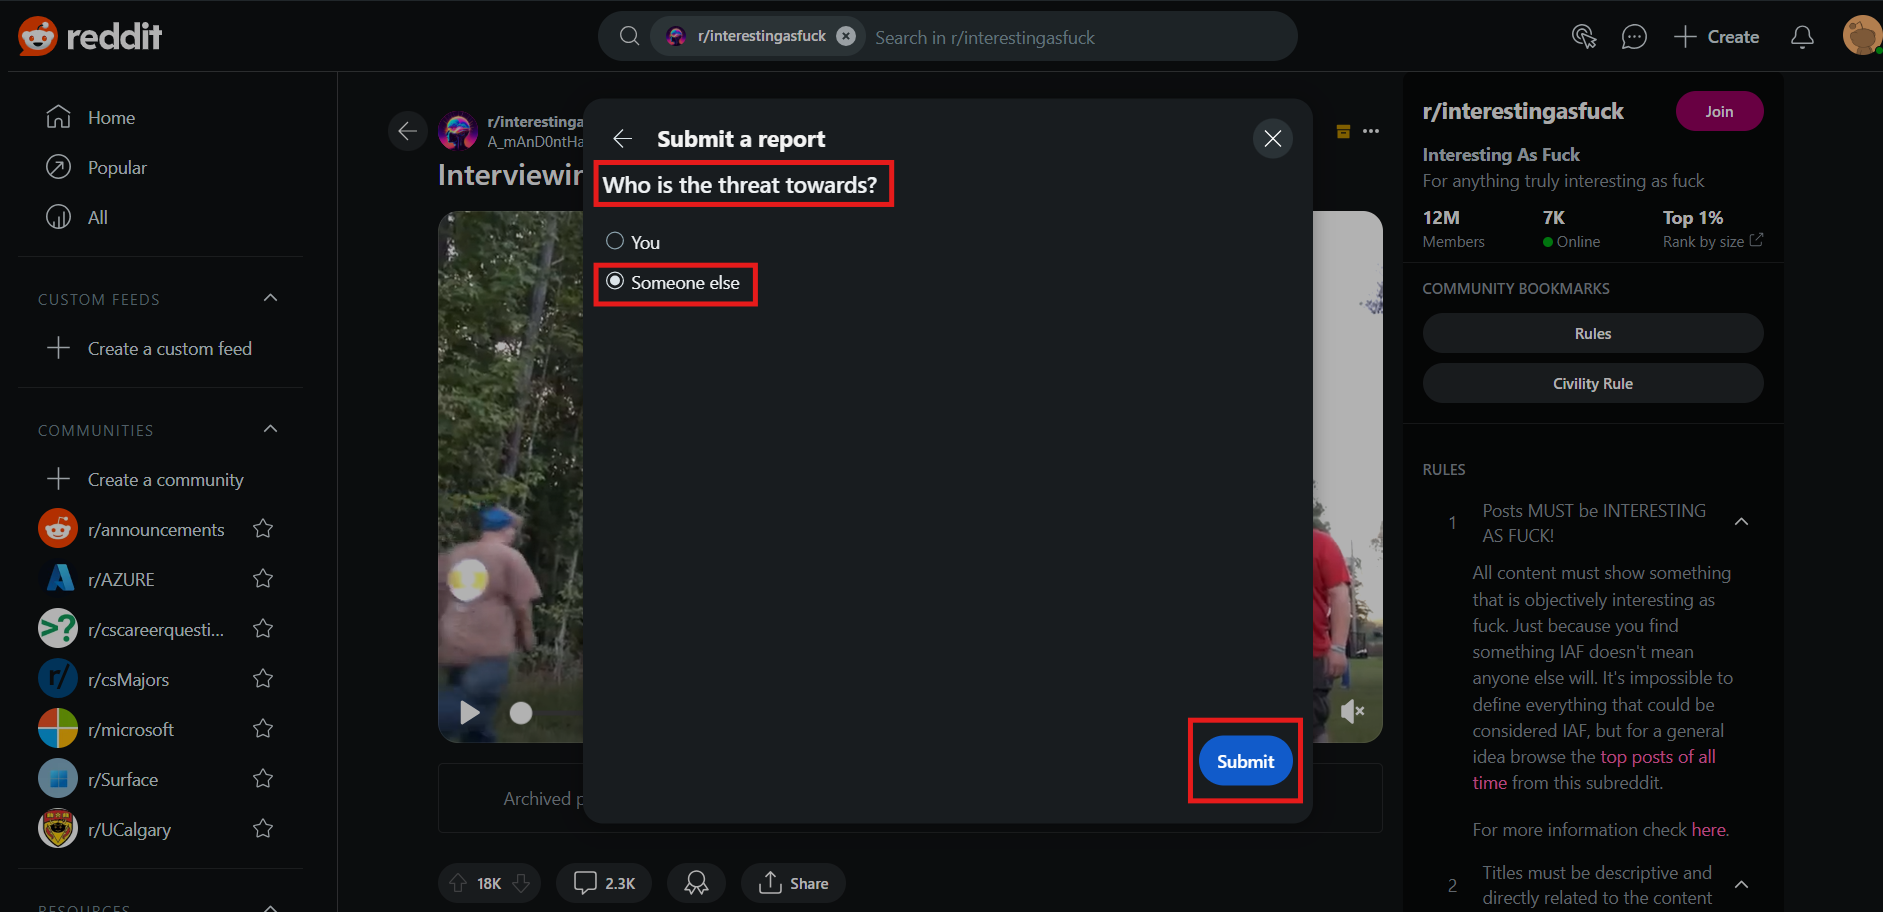Image resolution: width=1883 pixels, height=912 pixels.
Task: Play the post video
Action: click(470, 712)
